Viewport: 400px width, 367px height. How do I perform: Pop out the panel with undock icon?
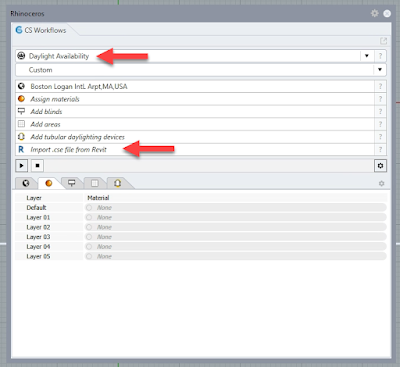point(383,41)
